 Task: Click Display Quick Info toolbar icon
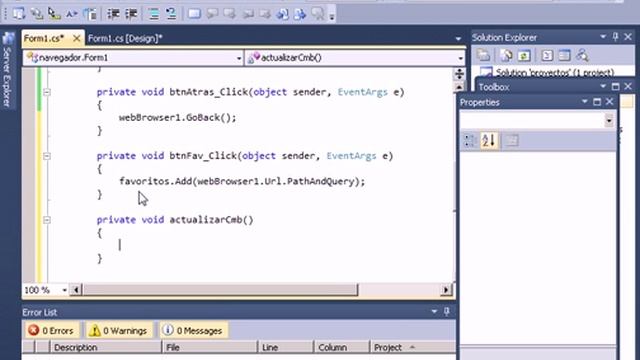pos(54,14)
